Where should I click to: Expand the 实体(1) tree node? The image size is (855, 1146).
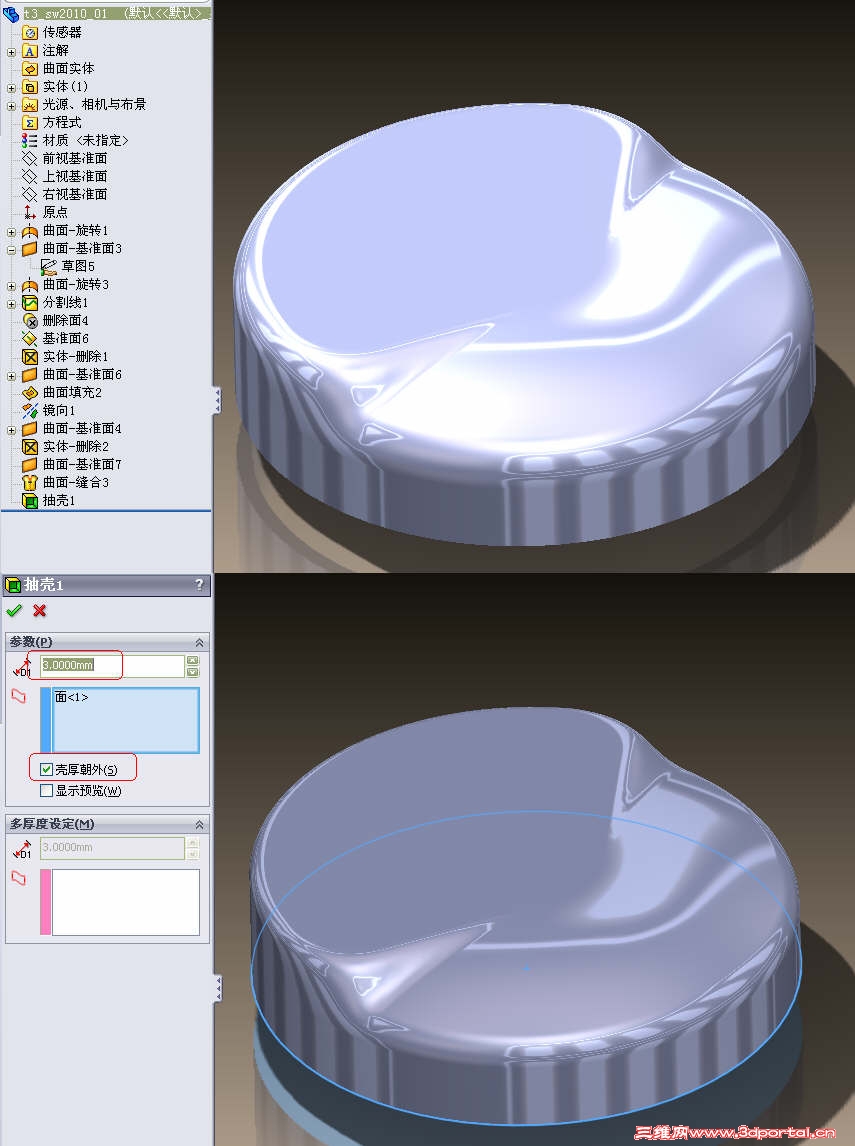[11, 88]
